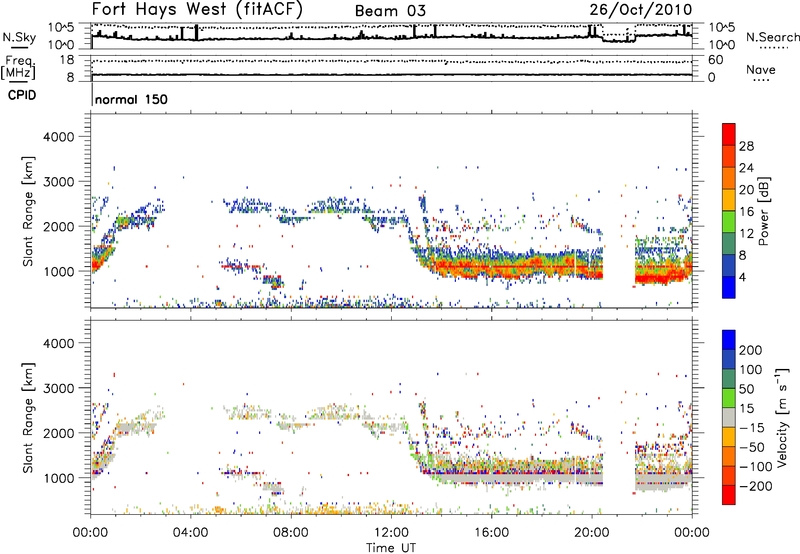The width and height of the screenshot is (800, 554).
Task: Click the '1000' tick on the velocity panel
Action: click(59, 478)
